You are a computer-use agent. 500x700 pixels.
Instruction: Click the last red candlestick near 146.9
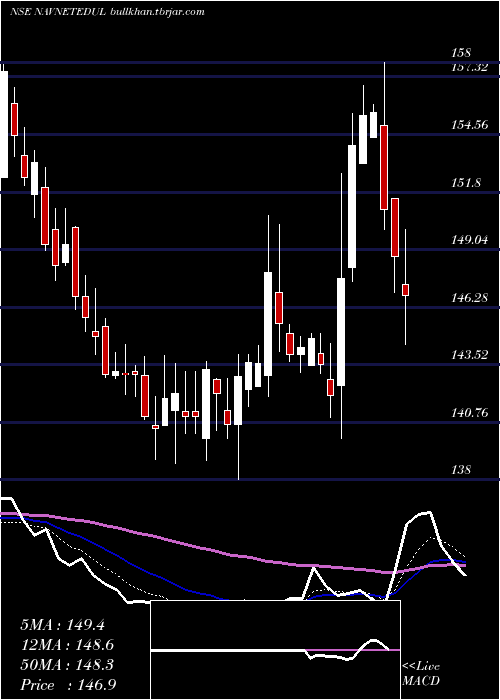click(x=405, y=290)
